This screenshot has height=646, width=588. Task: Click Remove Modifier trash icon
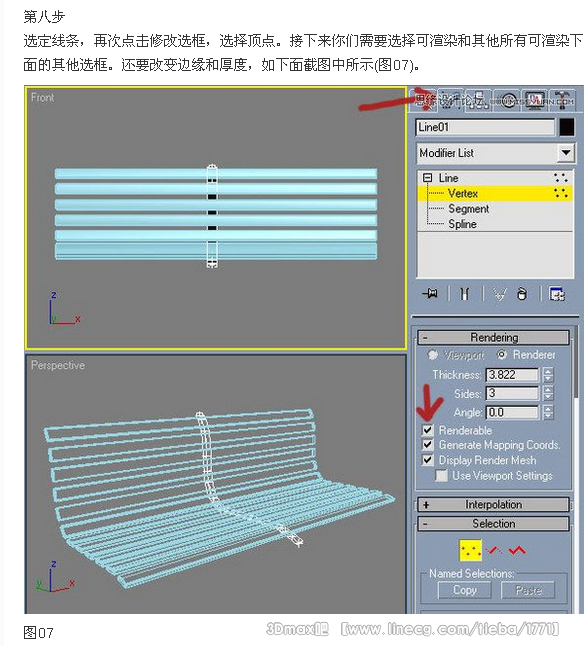pyautogui.click(x=522, y=294)
